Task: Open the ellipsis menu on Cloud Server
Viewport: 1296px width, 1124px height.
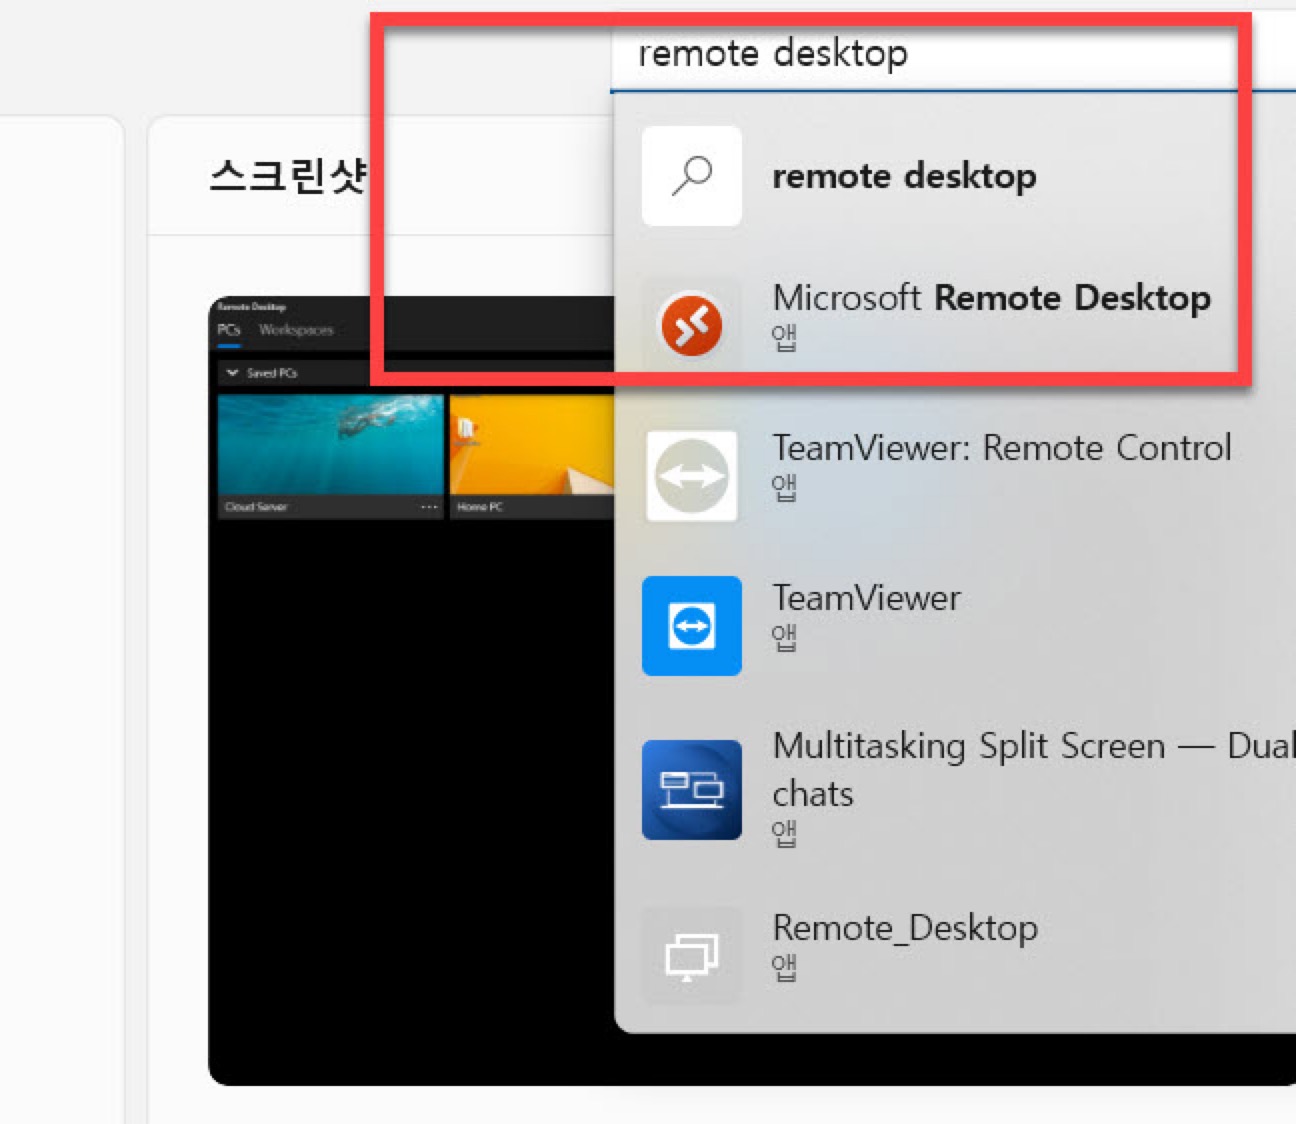Action: click(x=429, y=507)
